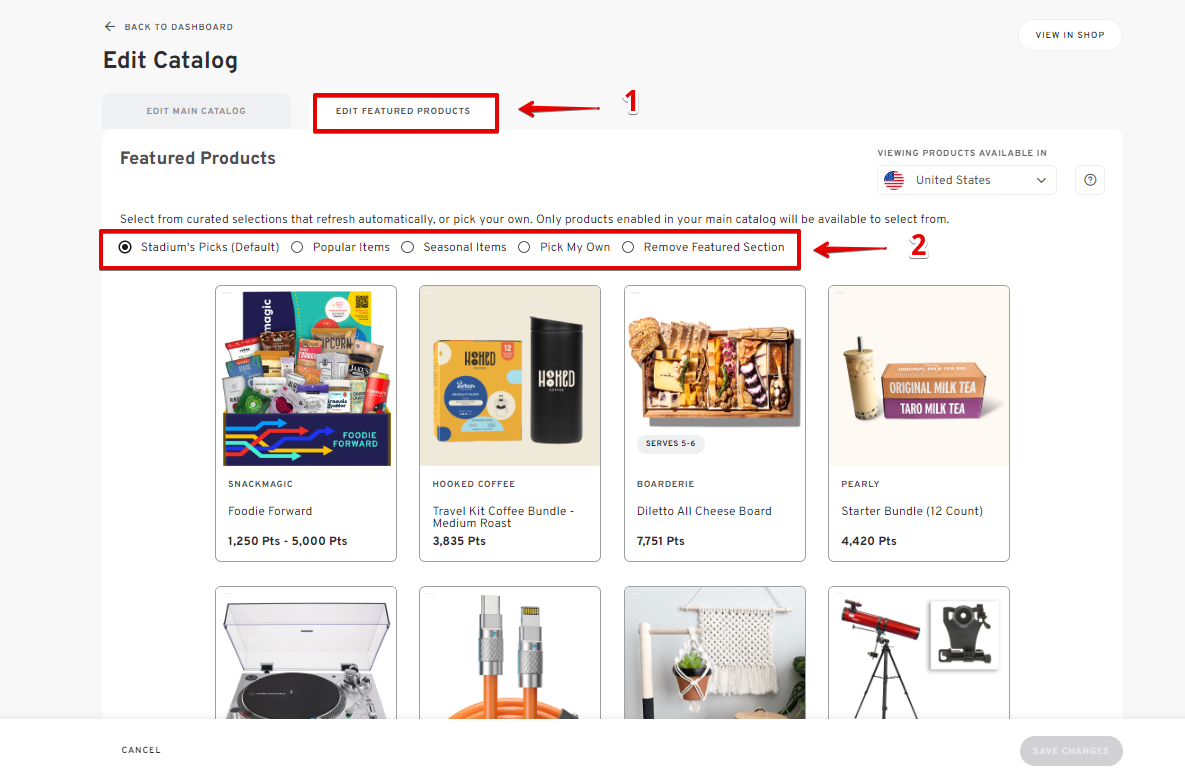Open the Pearly milk tea Starter Bundle image
Image resolution: width=1185 pixels, height=777 pixels.
[x=919, y=376]
